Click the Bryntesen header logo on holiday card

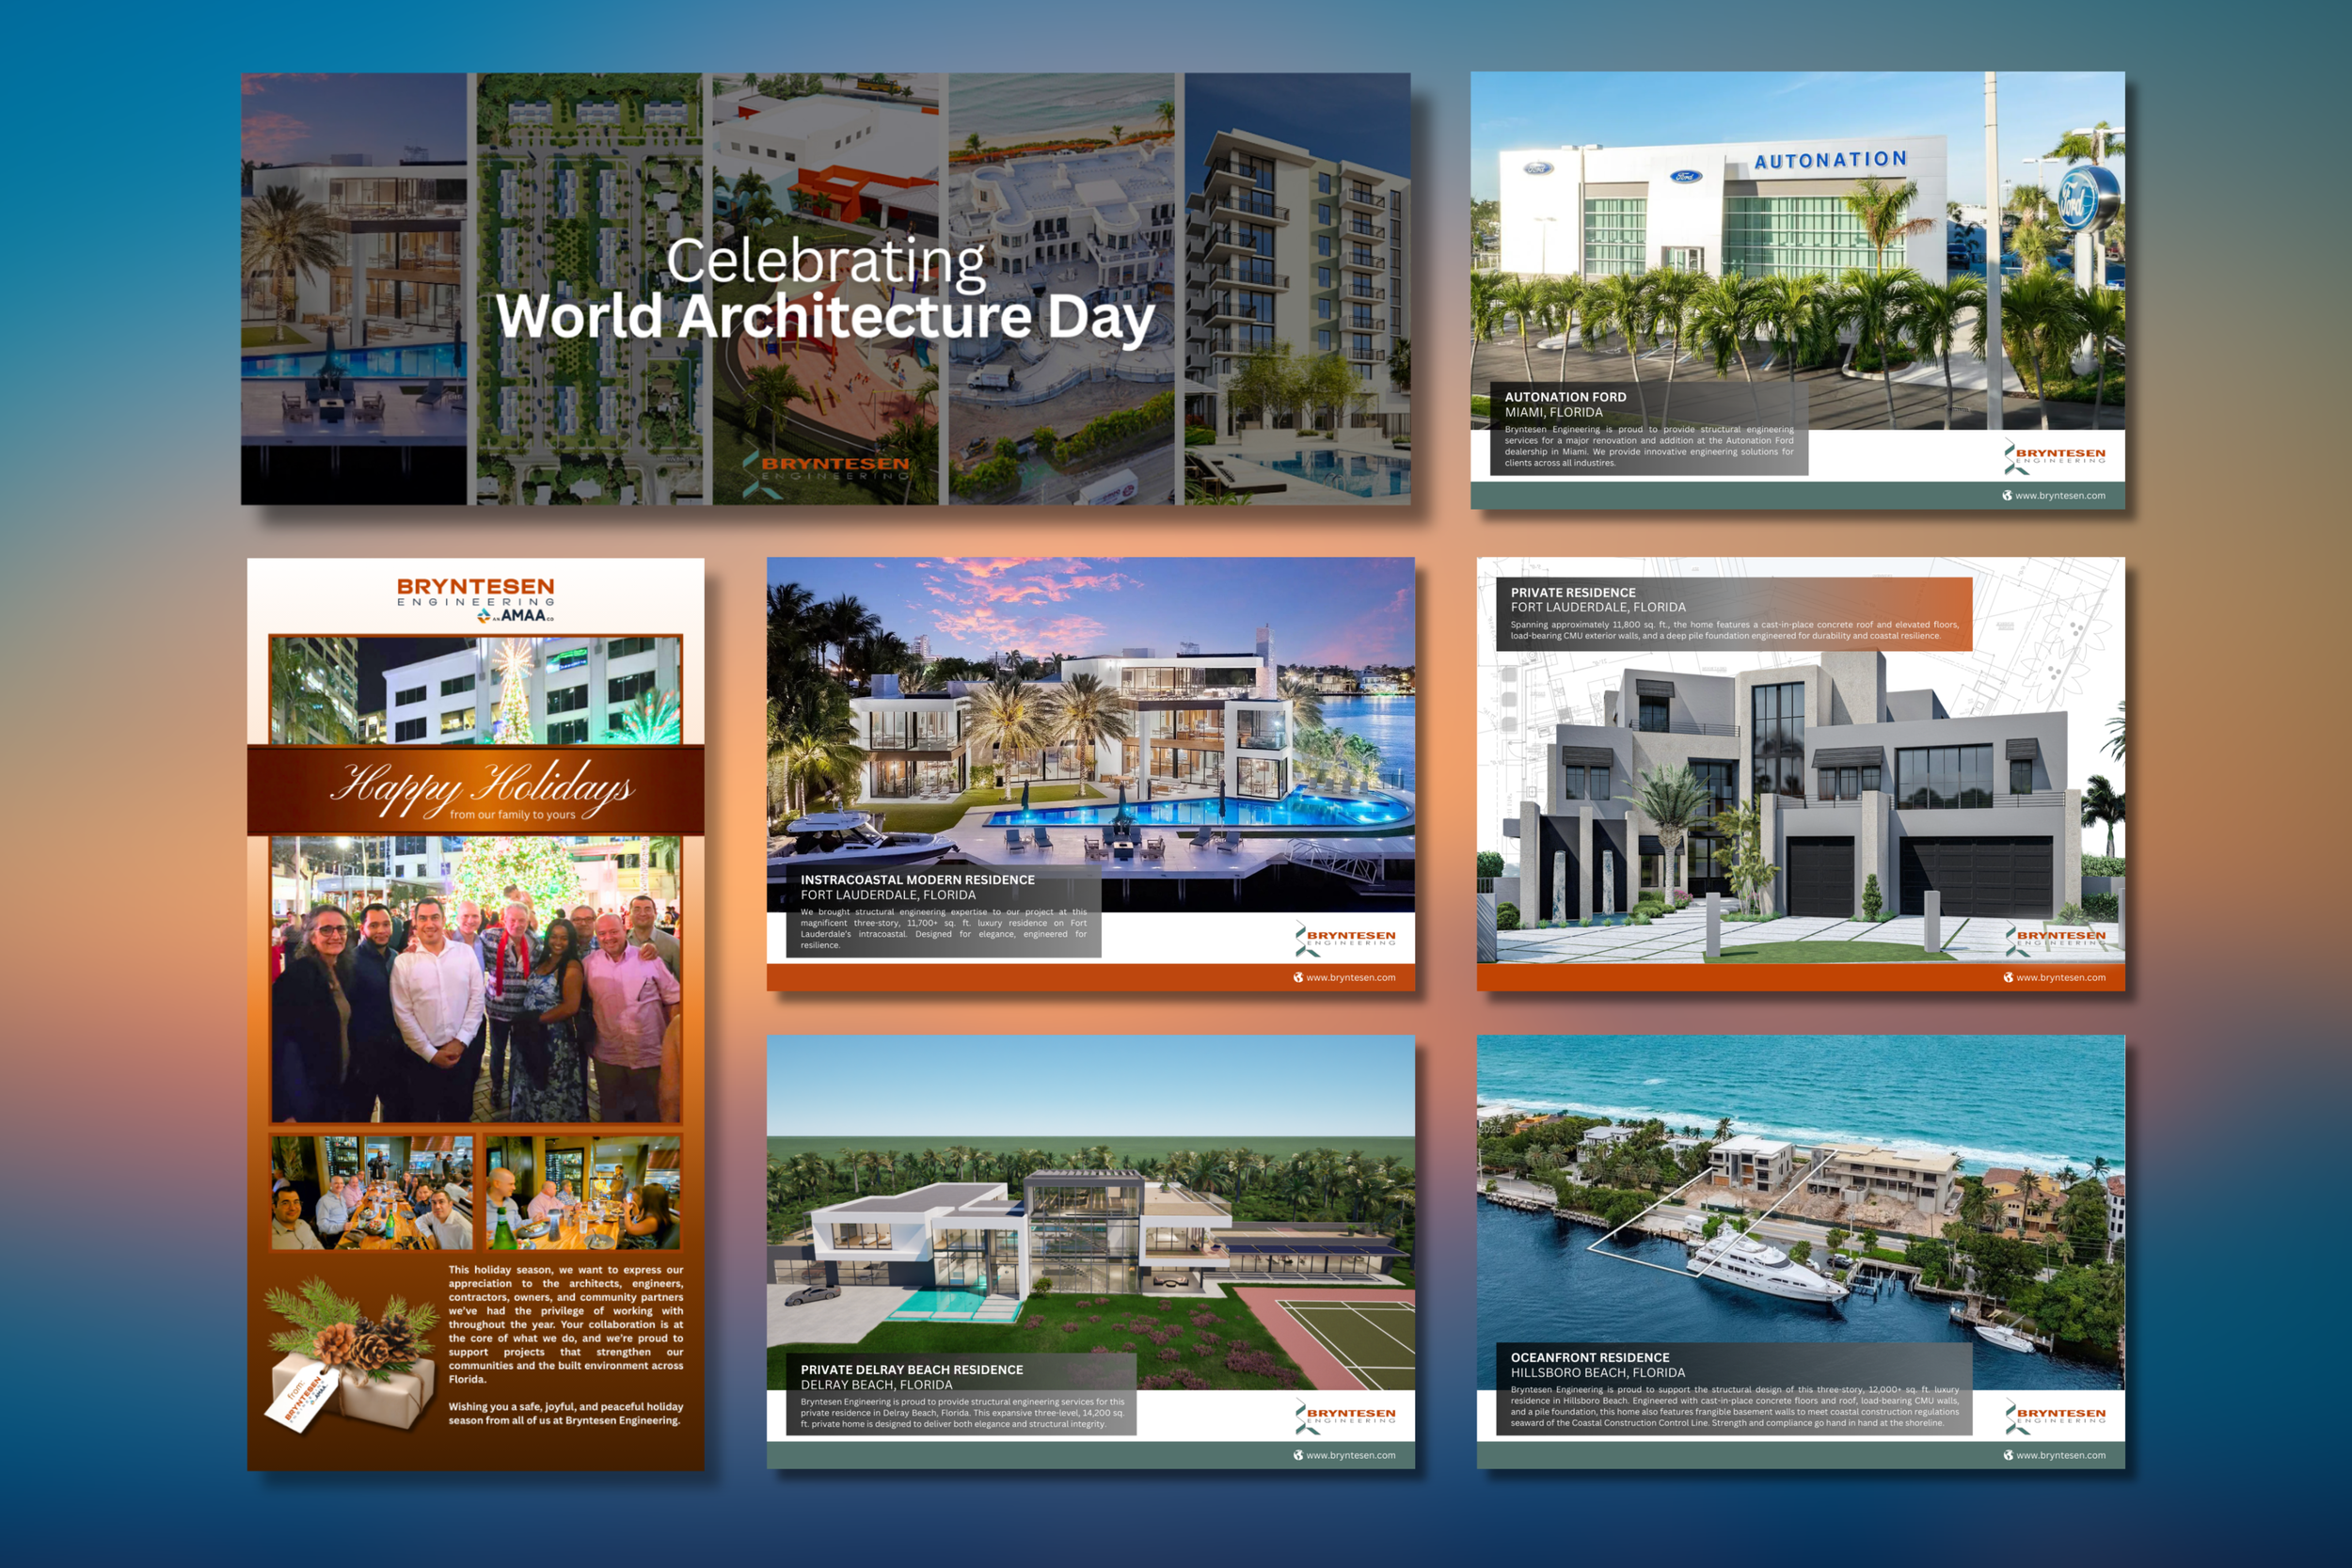pos(475,592)
